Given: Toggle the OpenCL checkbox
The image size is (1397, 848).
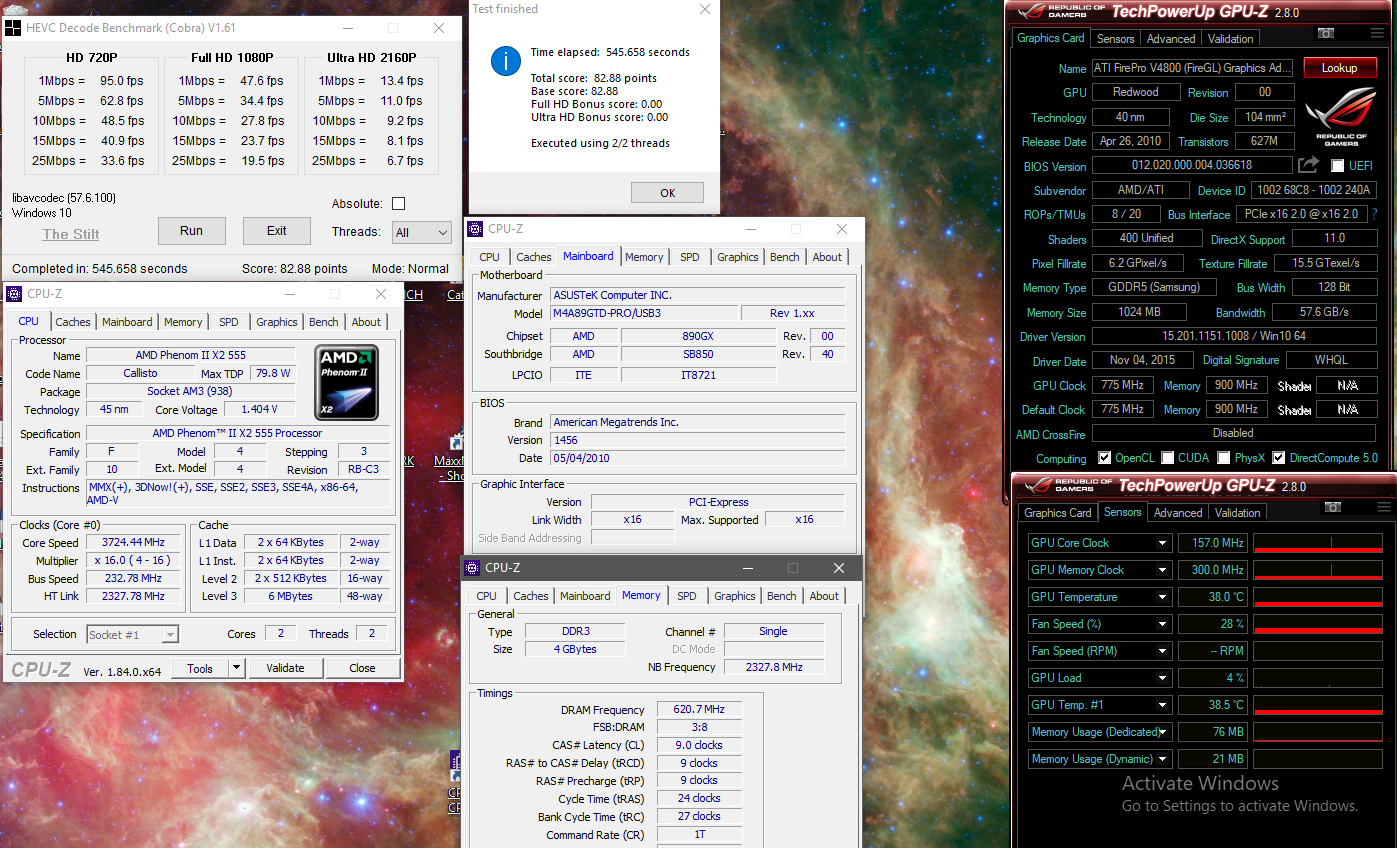Looking at the screenshot, I should tap(1104, 458).
